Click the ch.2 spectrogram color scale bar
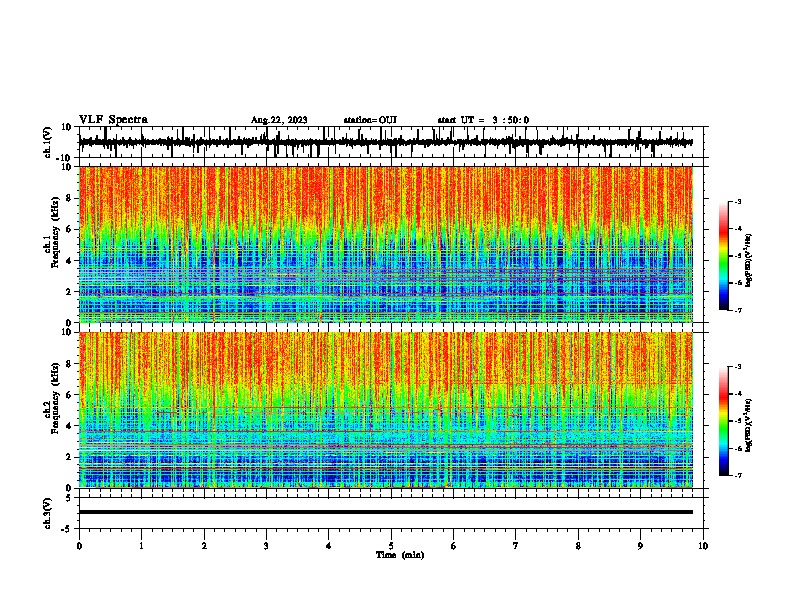Image resolution: width=792 pixels, height=612 pixels. (x=723, y=421)
